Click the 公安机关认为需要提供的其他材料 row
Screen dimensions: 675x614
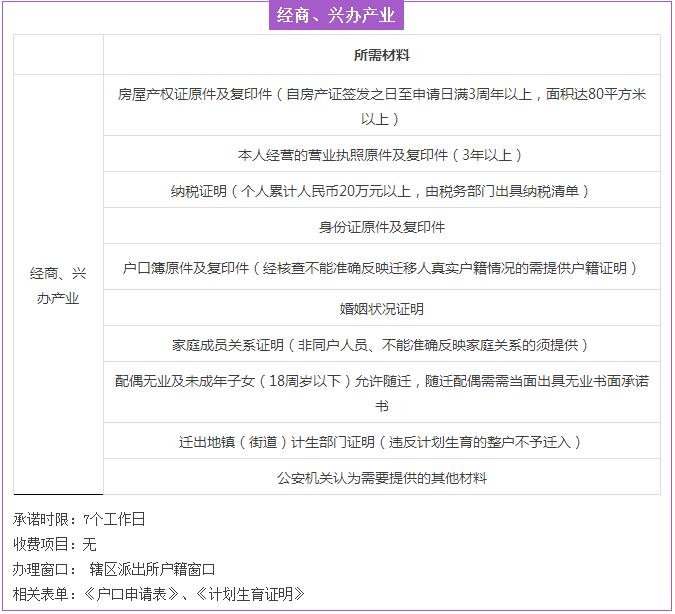381,477
